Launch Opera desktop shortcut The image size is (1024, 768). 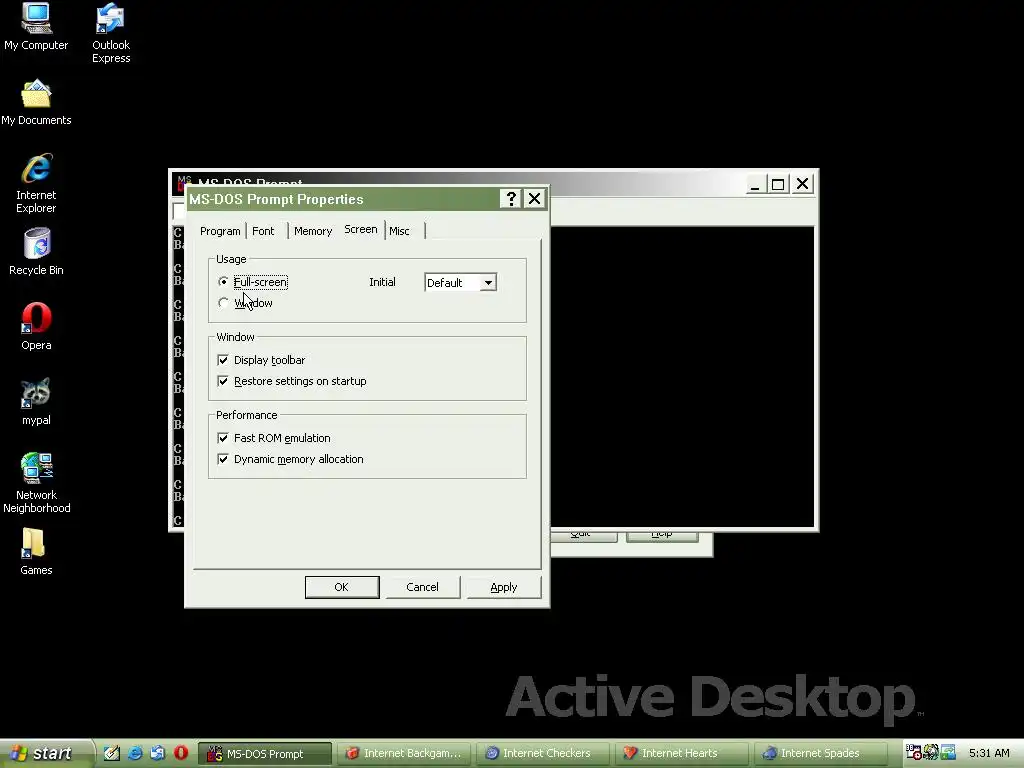pos(36,327)
